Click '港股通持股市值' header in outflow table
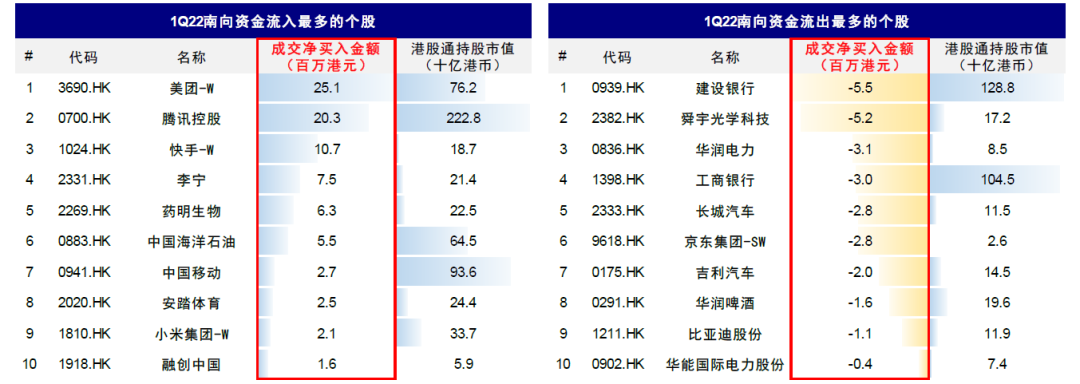The image size is (1080, 384). [x=997, y=50]
